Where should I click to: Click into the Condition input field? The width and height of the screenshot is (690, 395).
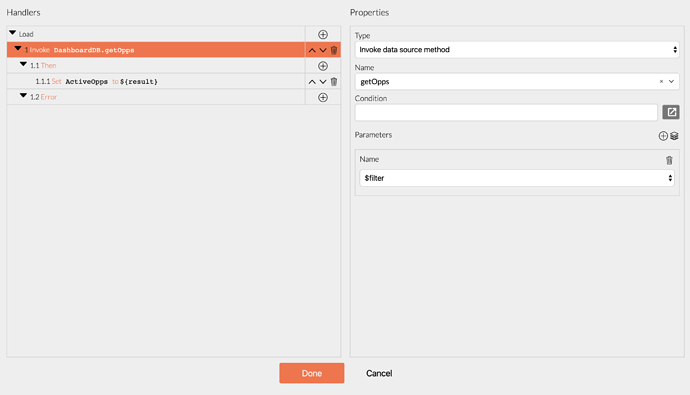pos(506,113)
